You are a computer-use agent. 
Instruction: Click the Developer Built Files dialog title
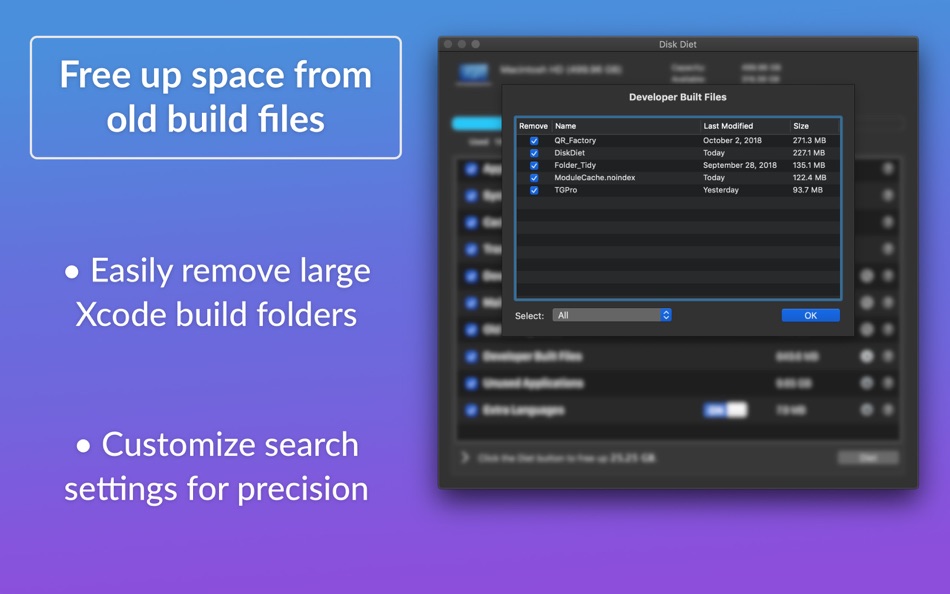pos(677,97)
